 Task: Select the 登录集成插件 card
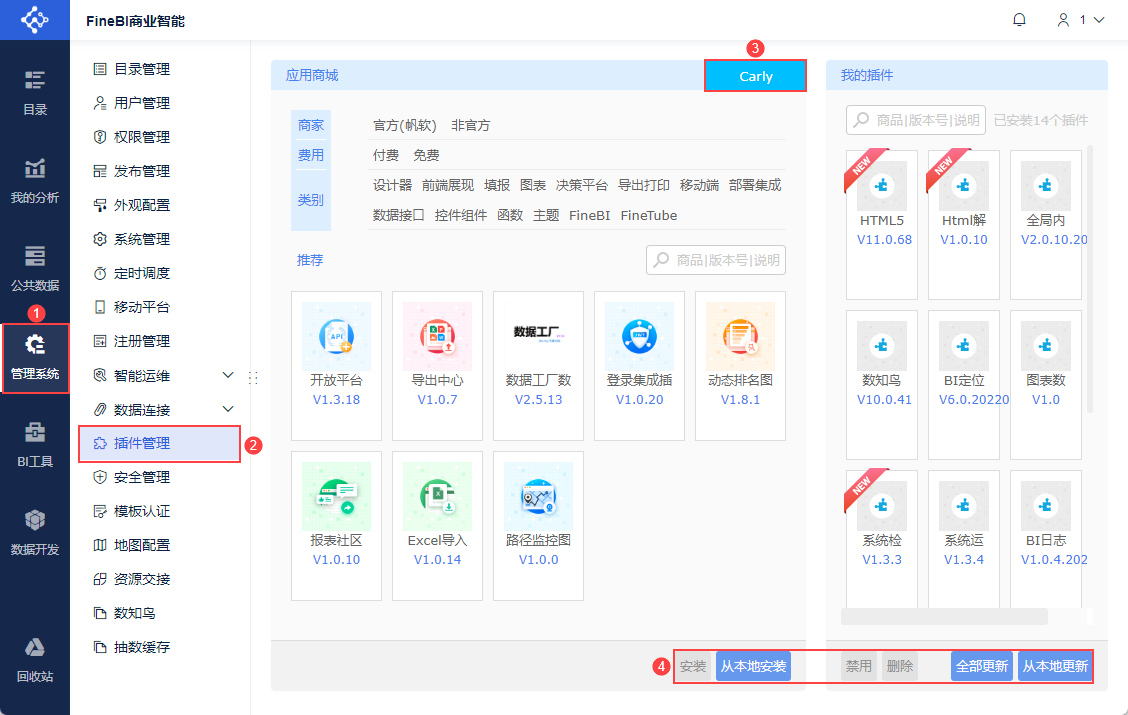tap(639, 365)
